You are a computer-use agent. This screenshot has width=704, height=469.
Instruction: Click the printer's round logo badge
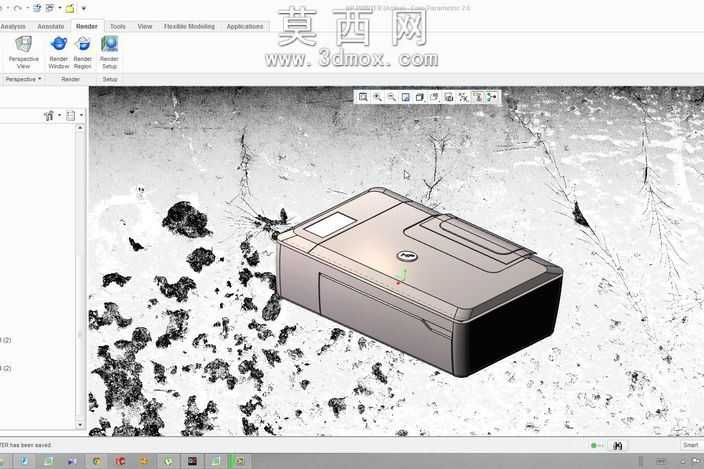pos(408,256)
